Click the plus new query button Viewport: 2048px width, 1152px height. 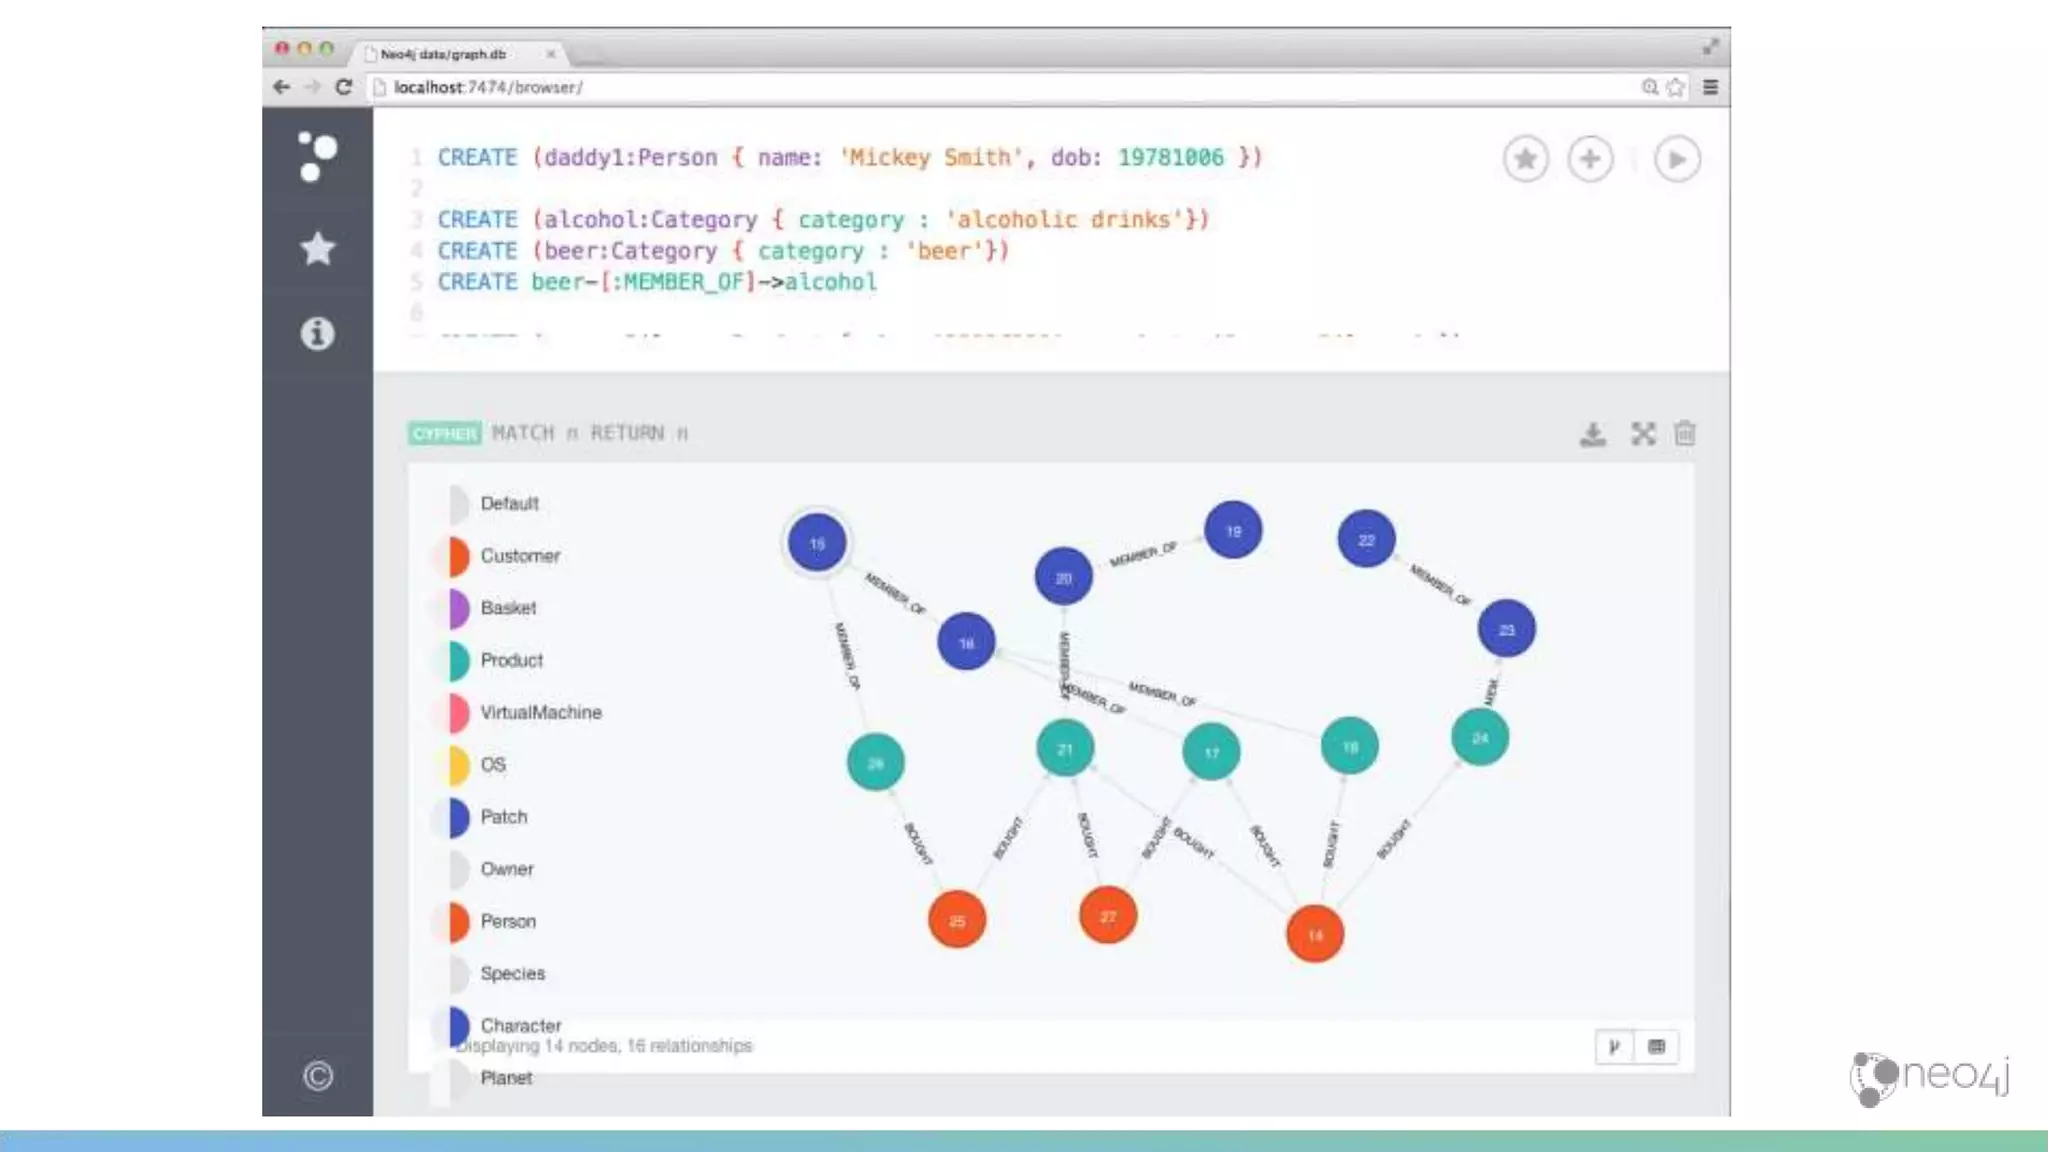pyautogui.click(x=1590, y=159)
